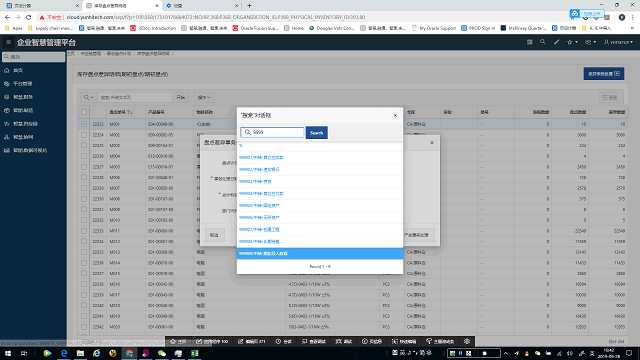Open Edit Page 371 in developer toolbar
The width and height of the screenshot is (640, 360).
(x=251, y=341)
